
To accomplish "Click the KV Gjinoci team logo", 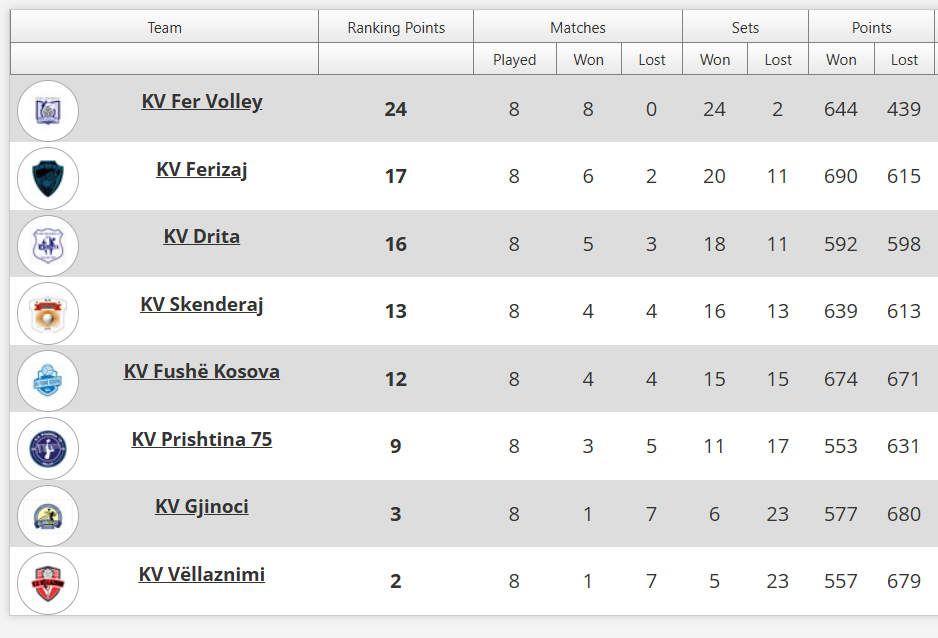I will (x=48, y=515).
